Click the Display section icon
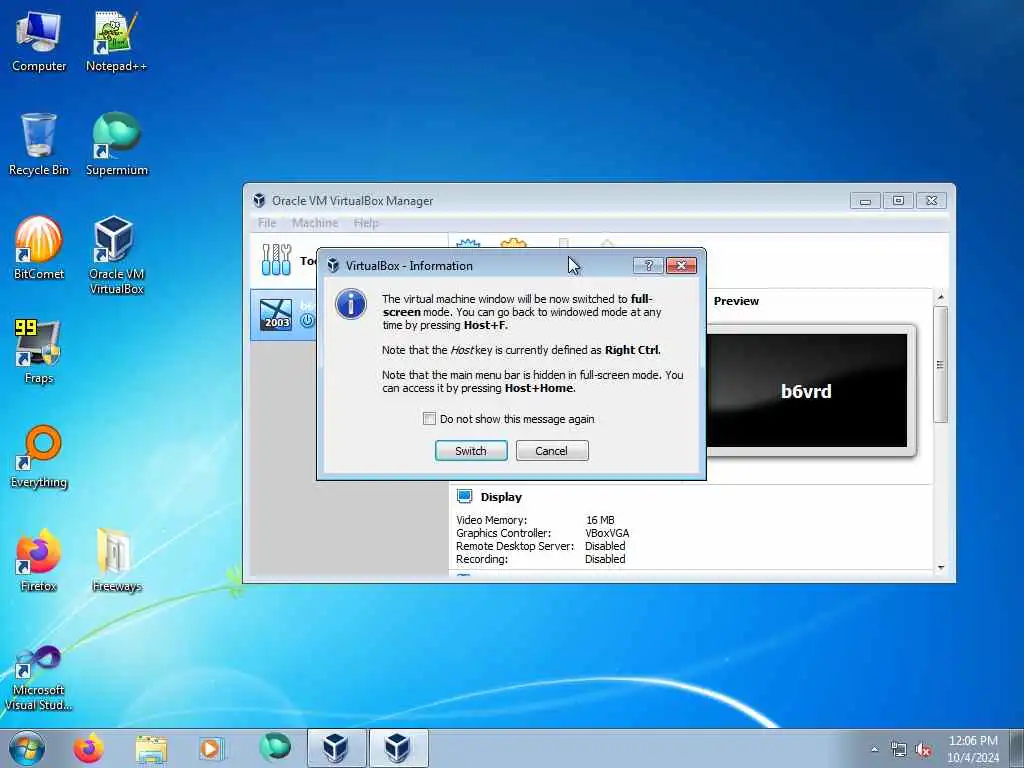This screenshot has width=1024, height=768. pyautogui.click(x=464, y=496)
